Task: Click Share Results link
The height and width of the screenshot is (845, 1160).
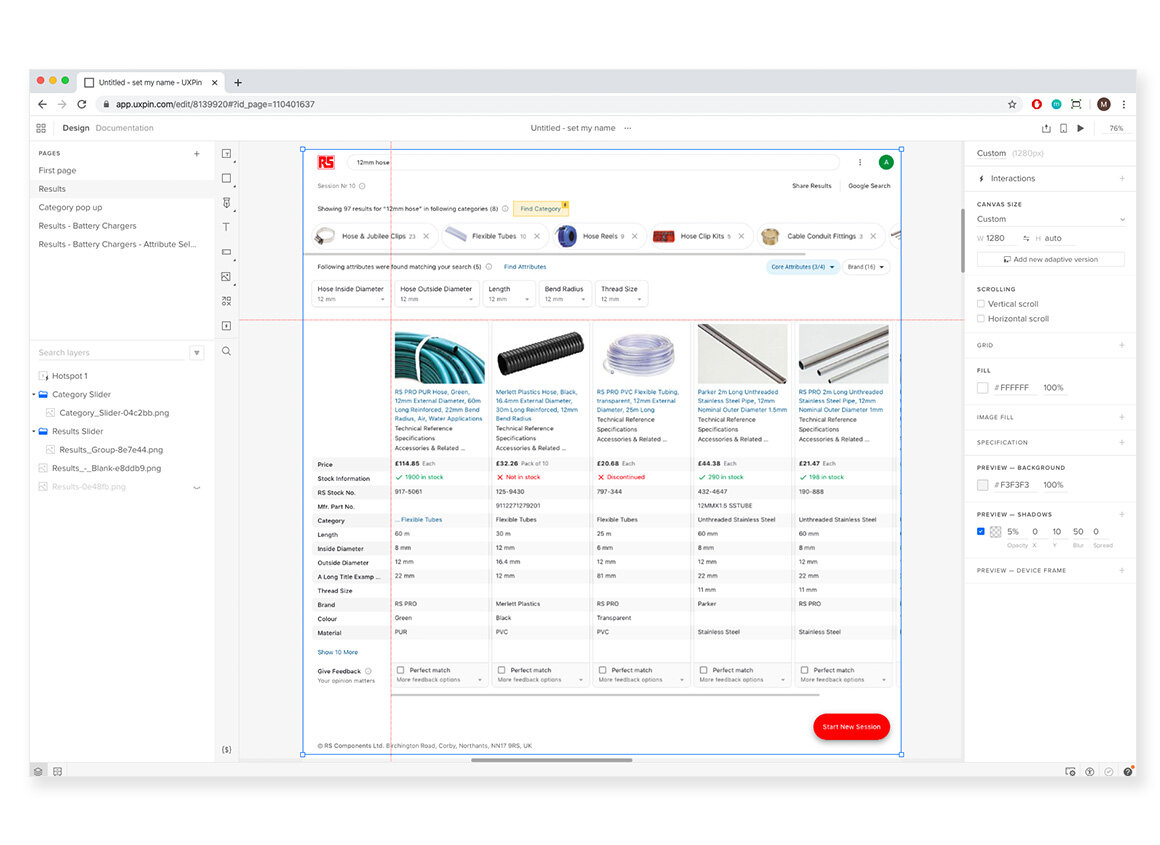Action: pyautogui.click(x=812, y=186)
